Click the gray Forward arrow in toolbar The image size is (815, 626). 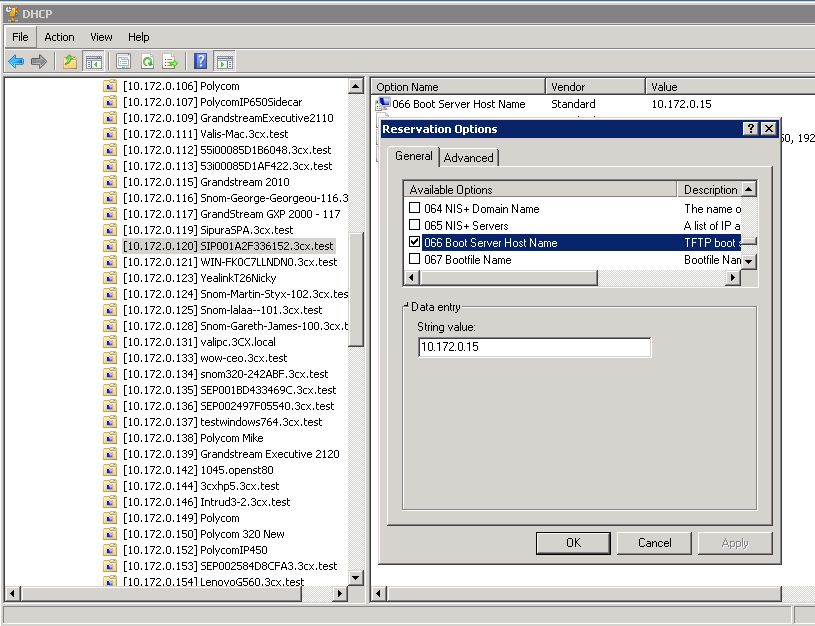tap(39, 62)
